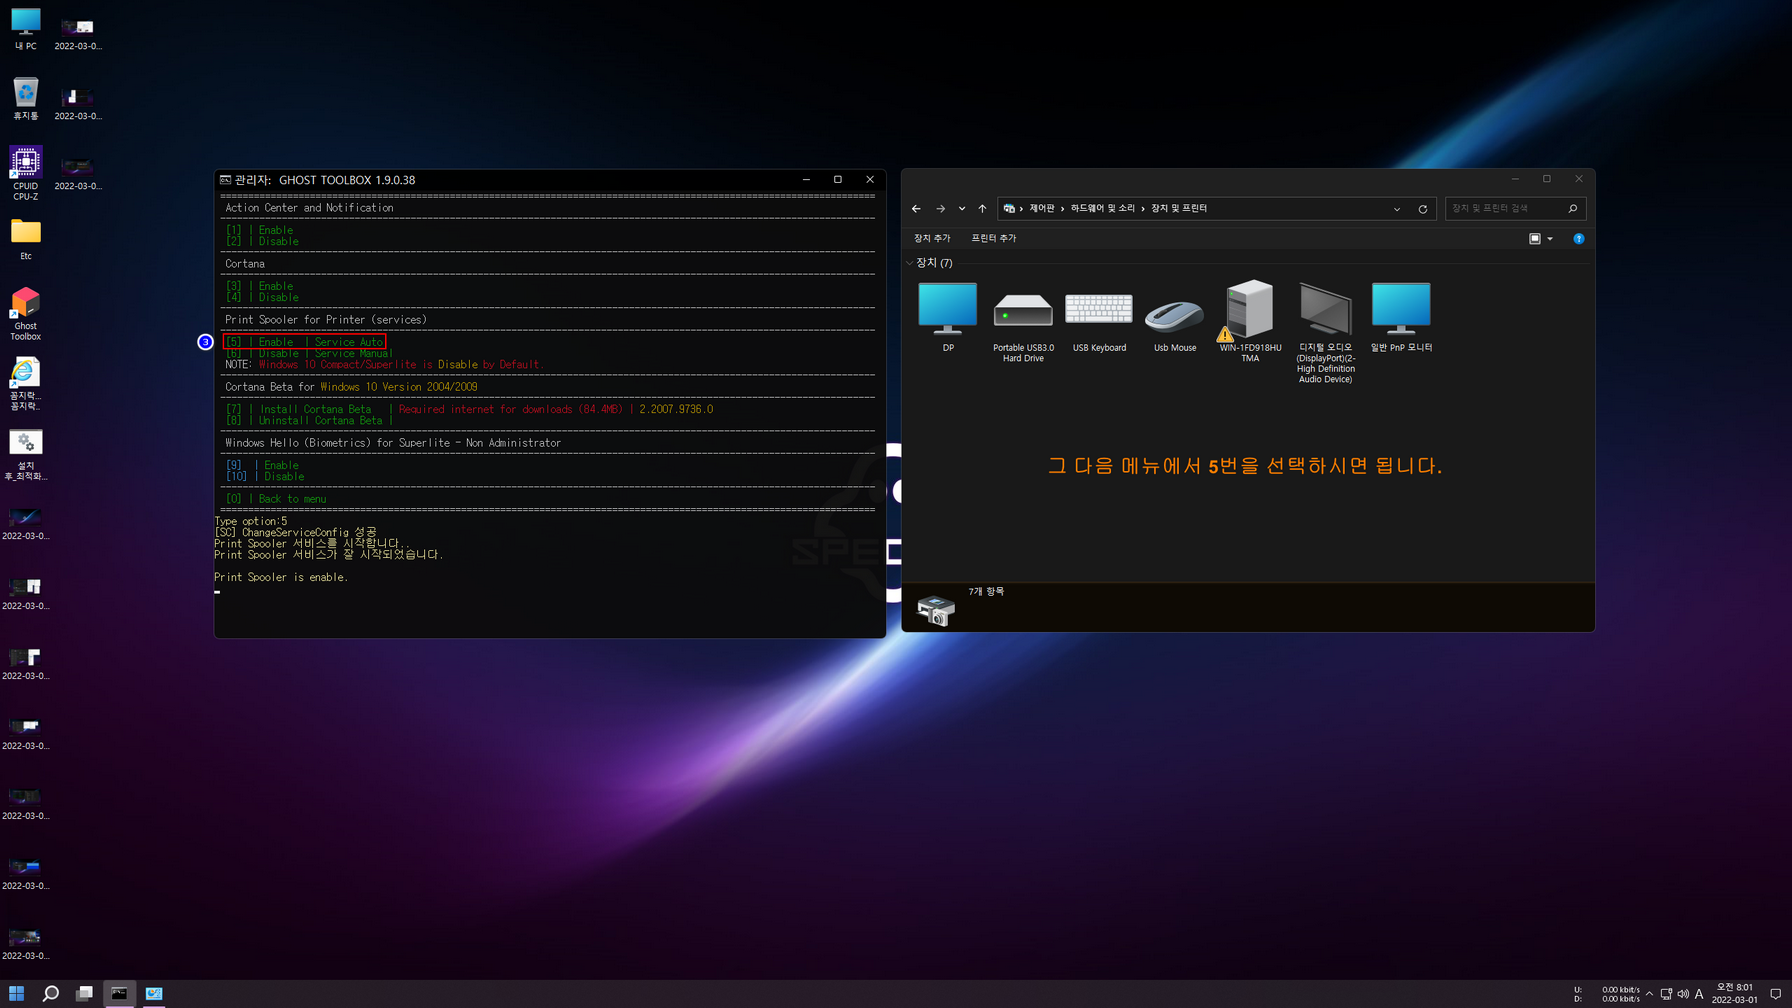Open the DP monitor device icon
The image size is (1792, 1008).
[947, 309]
